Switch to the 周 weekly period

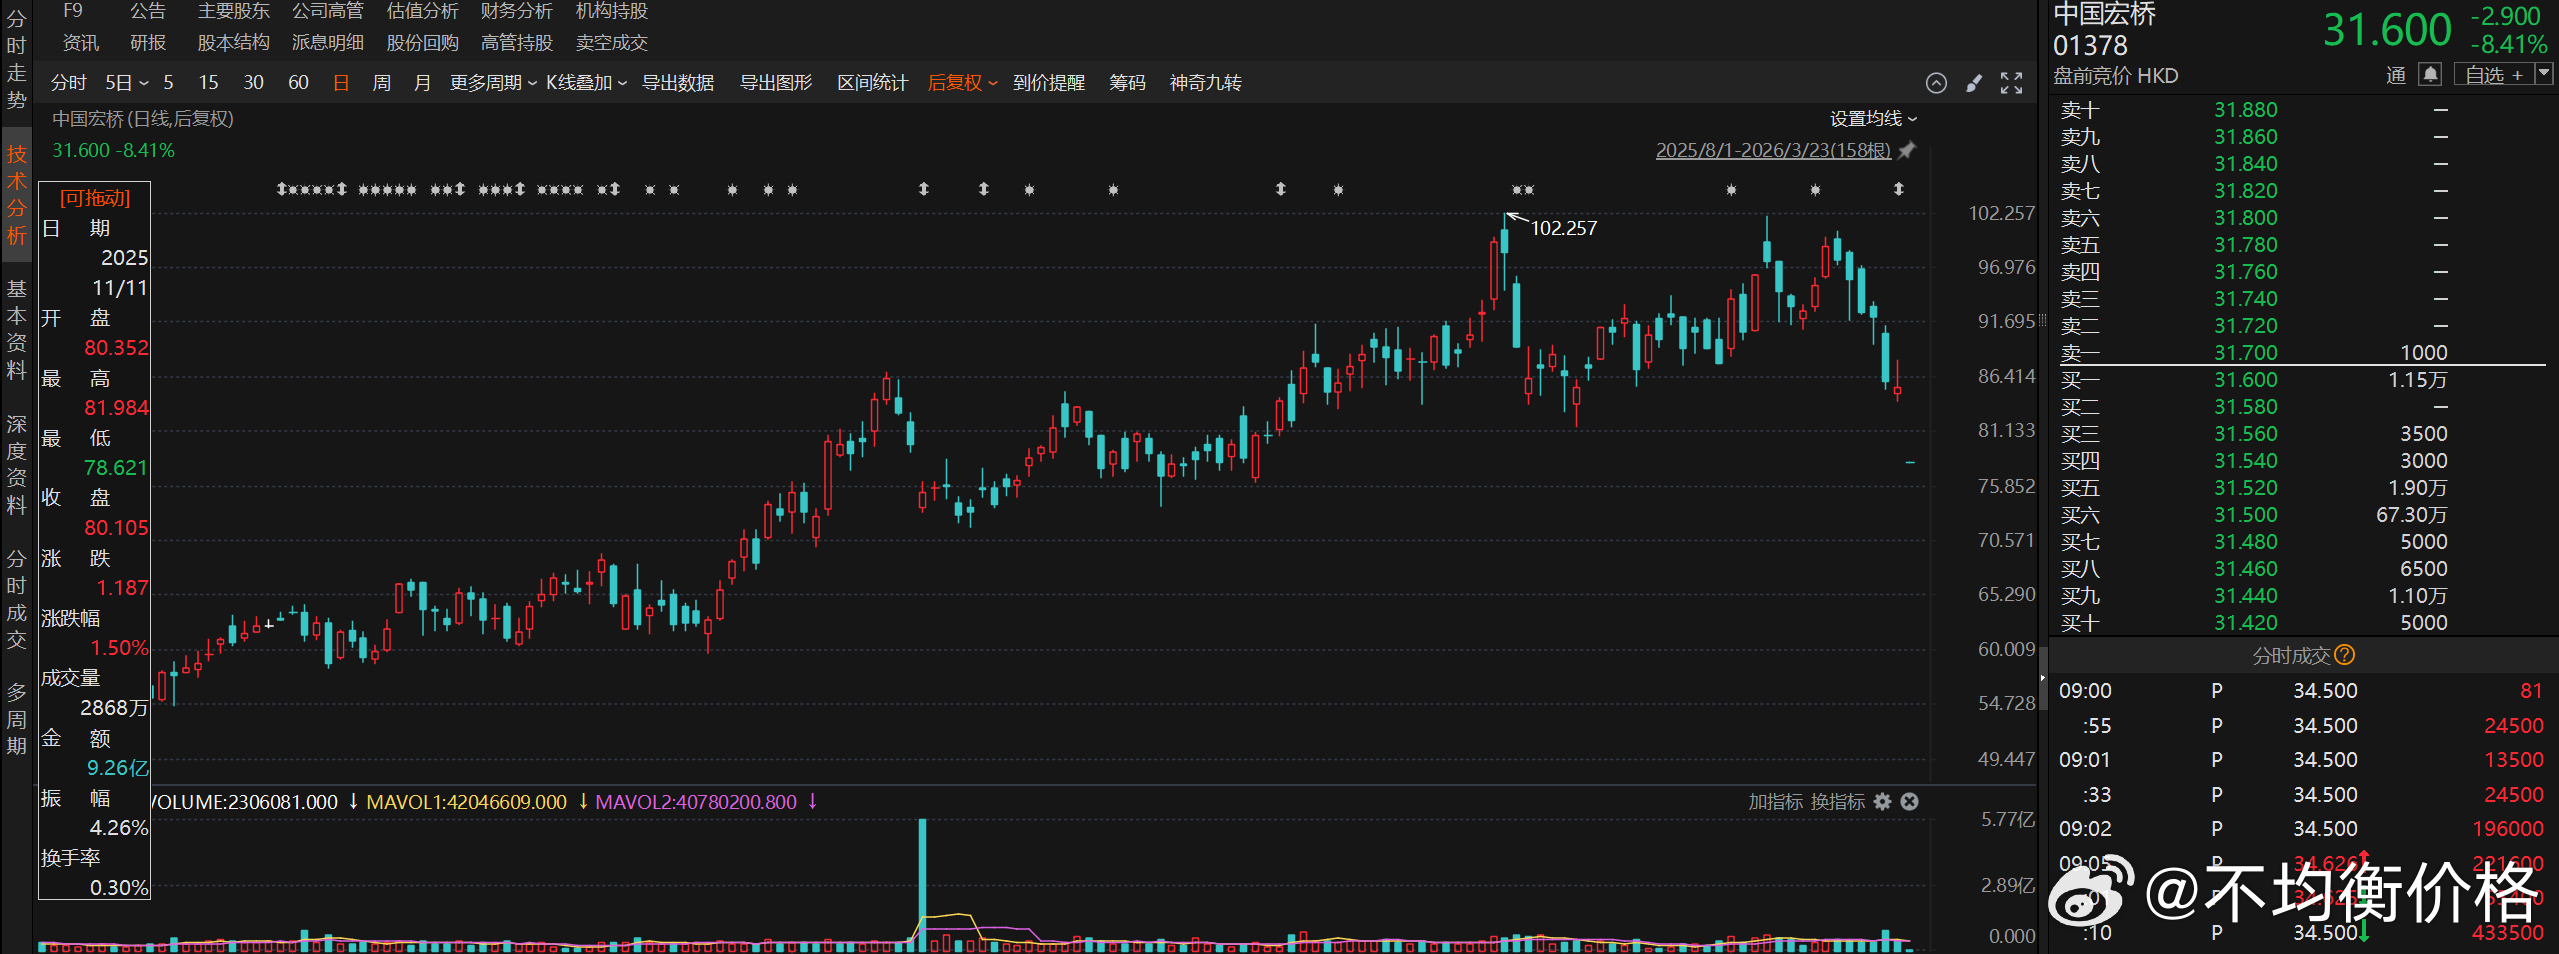(382, 83)
